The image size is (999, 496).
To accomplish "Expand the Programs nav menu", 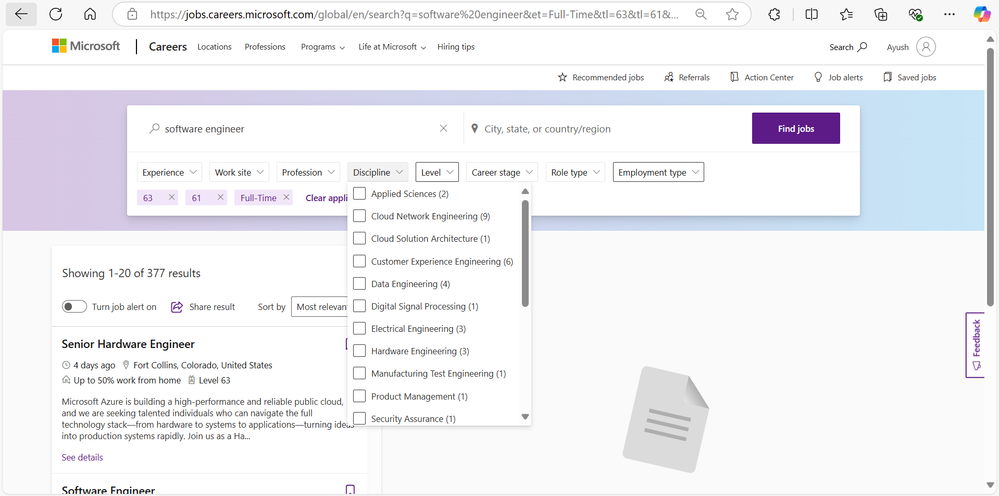I will tap(323, 46).
